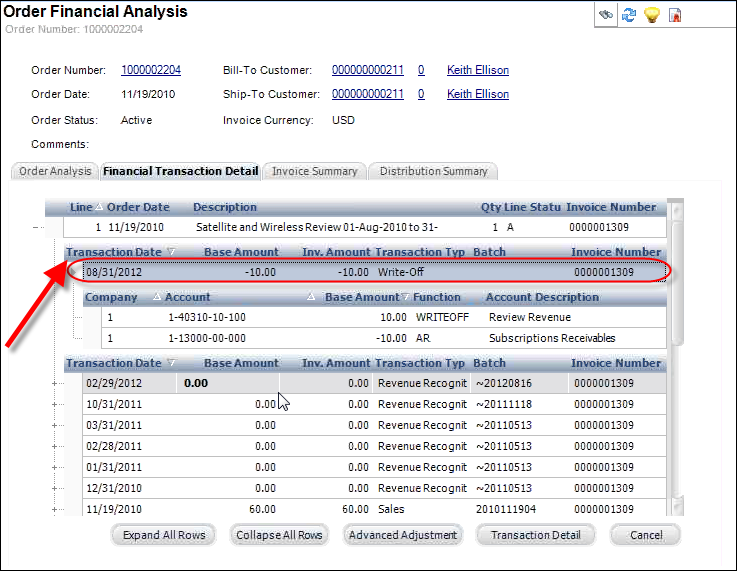
Task: Expand the 10/31/2011 transaction row
Action: tap(55, 404)
